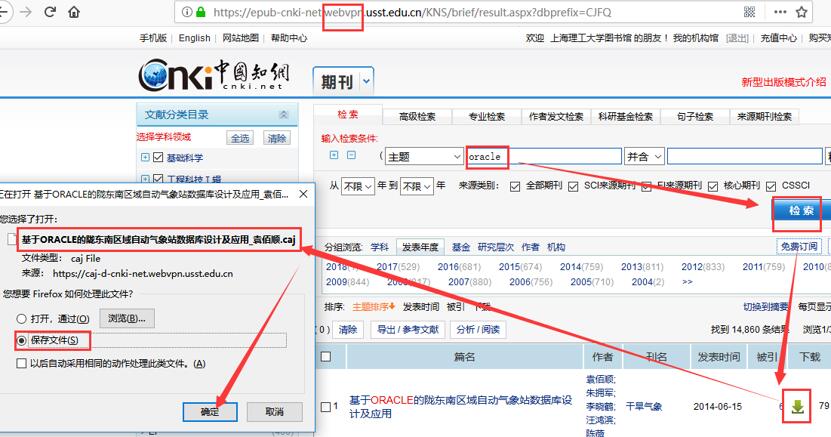The image size is (831, 437).
Task: Click the blue 检索 search button
Action: 799,211
